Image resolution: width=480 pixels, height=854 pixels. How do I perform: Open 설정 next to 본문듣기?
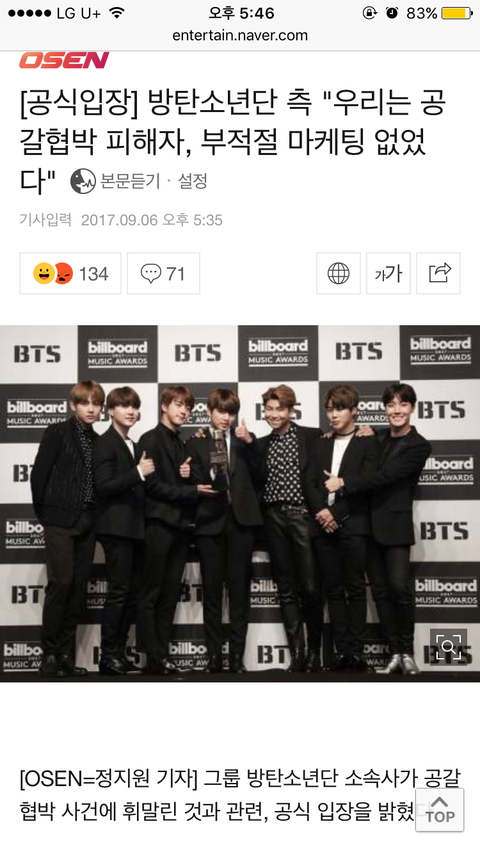(192, 181)
